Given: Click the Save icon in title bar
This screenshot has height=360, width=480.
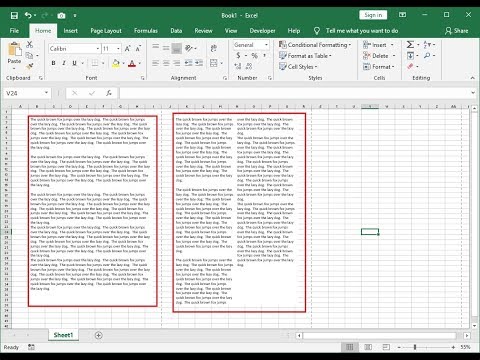Looking at the screenshot, I should (x=14, y=15).
